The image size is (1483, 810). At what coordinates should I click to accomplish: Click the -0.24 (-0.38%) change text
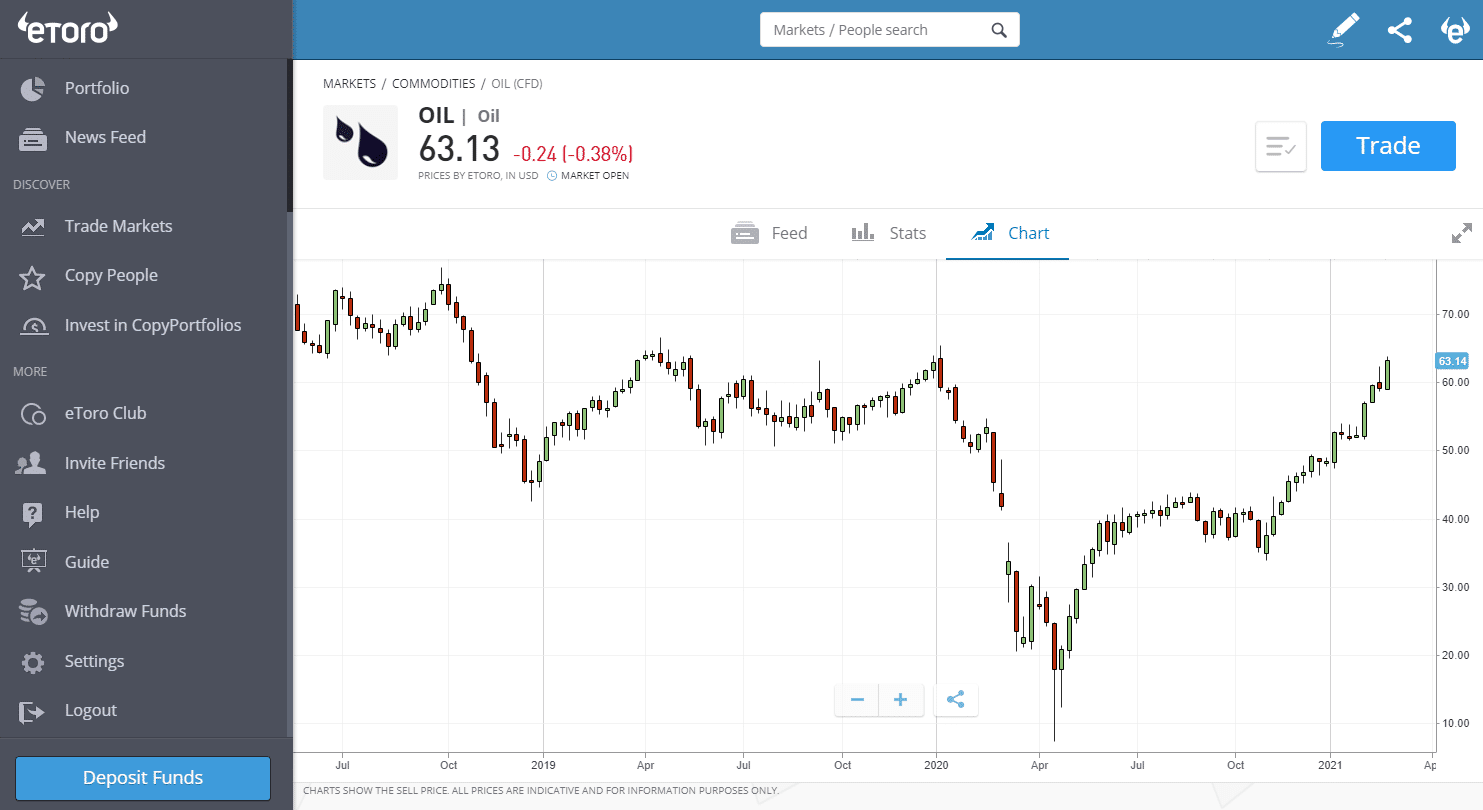coord(573,154)
